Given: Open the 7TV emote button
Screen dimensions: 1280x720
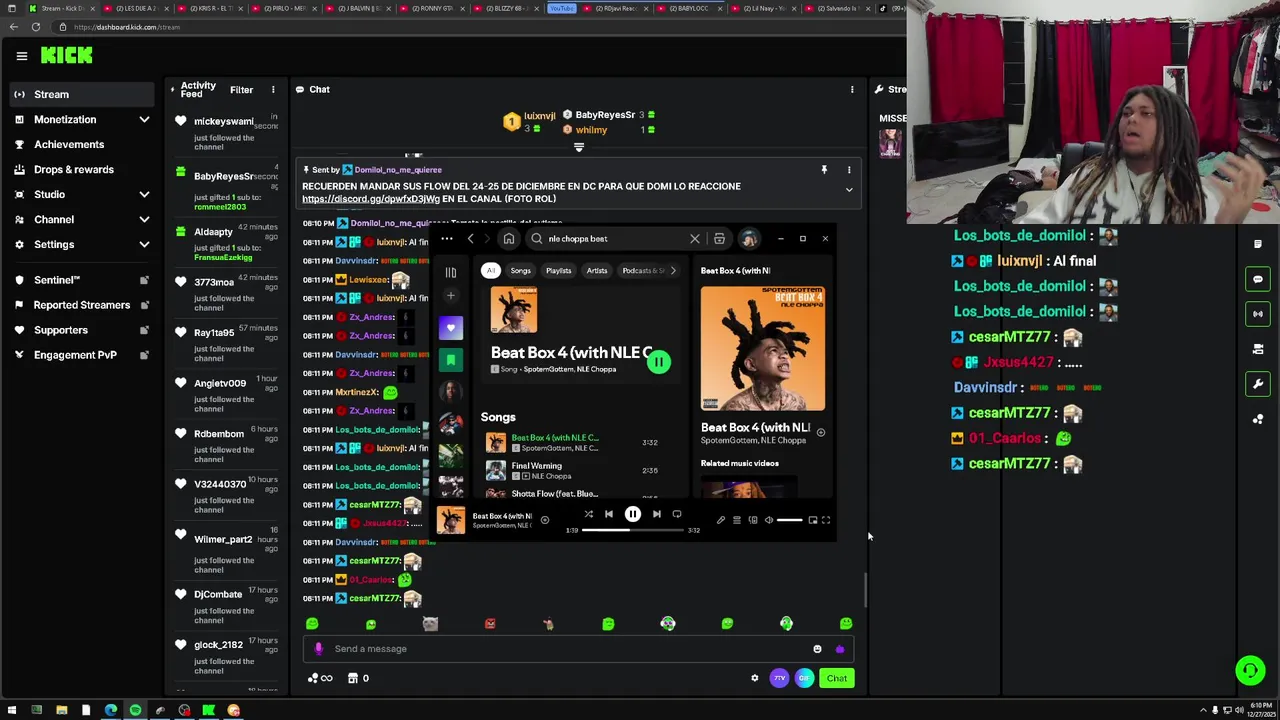Looking at the screenshot, I should coord(780,678).
